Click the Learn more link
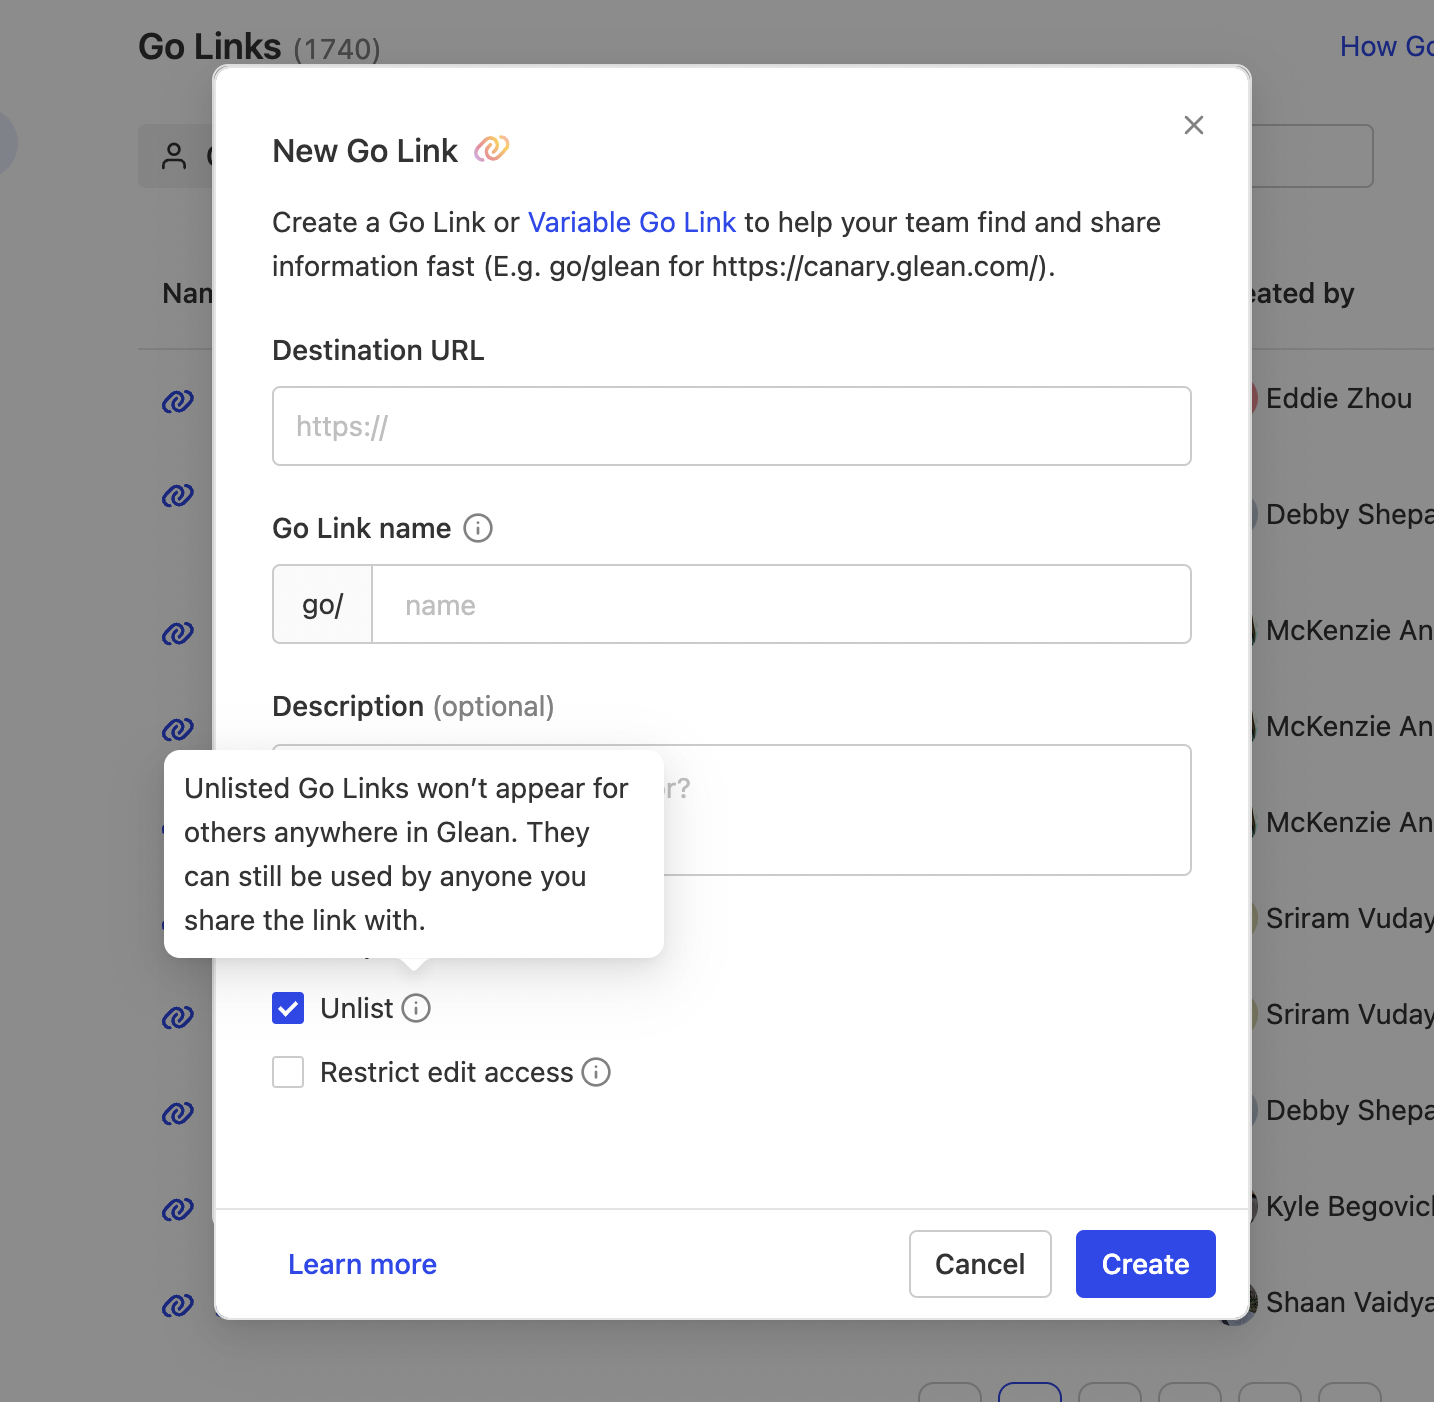This screenshot has width=1434, height=1402. 362,1264
